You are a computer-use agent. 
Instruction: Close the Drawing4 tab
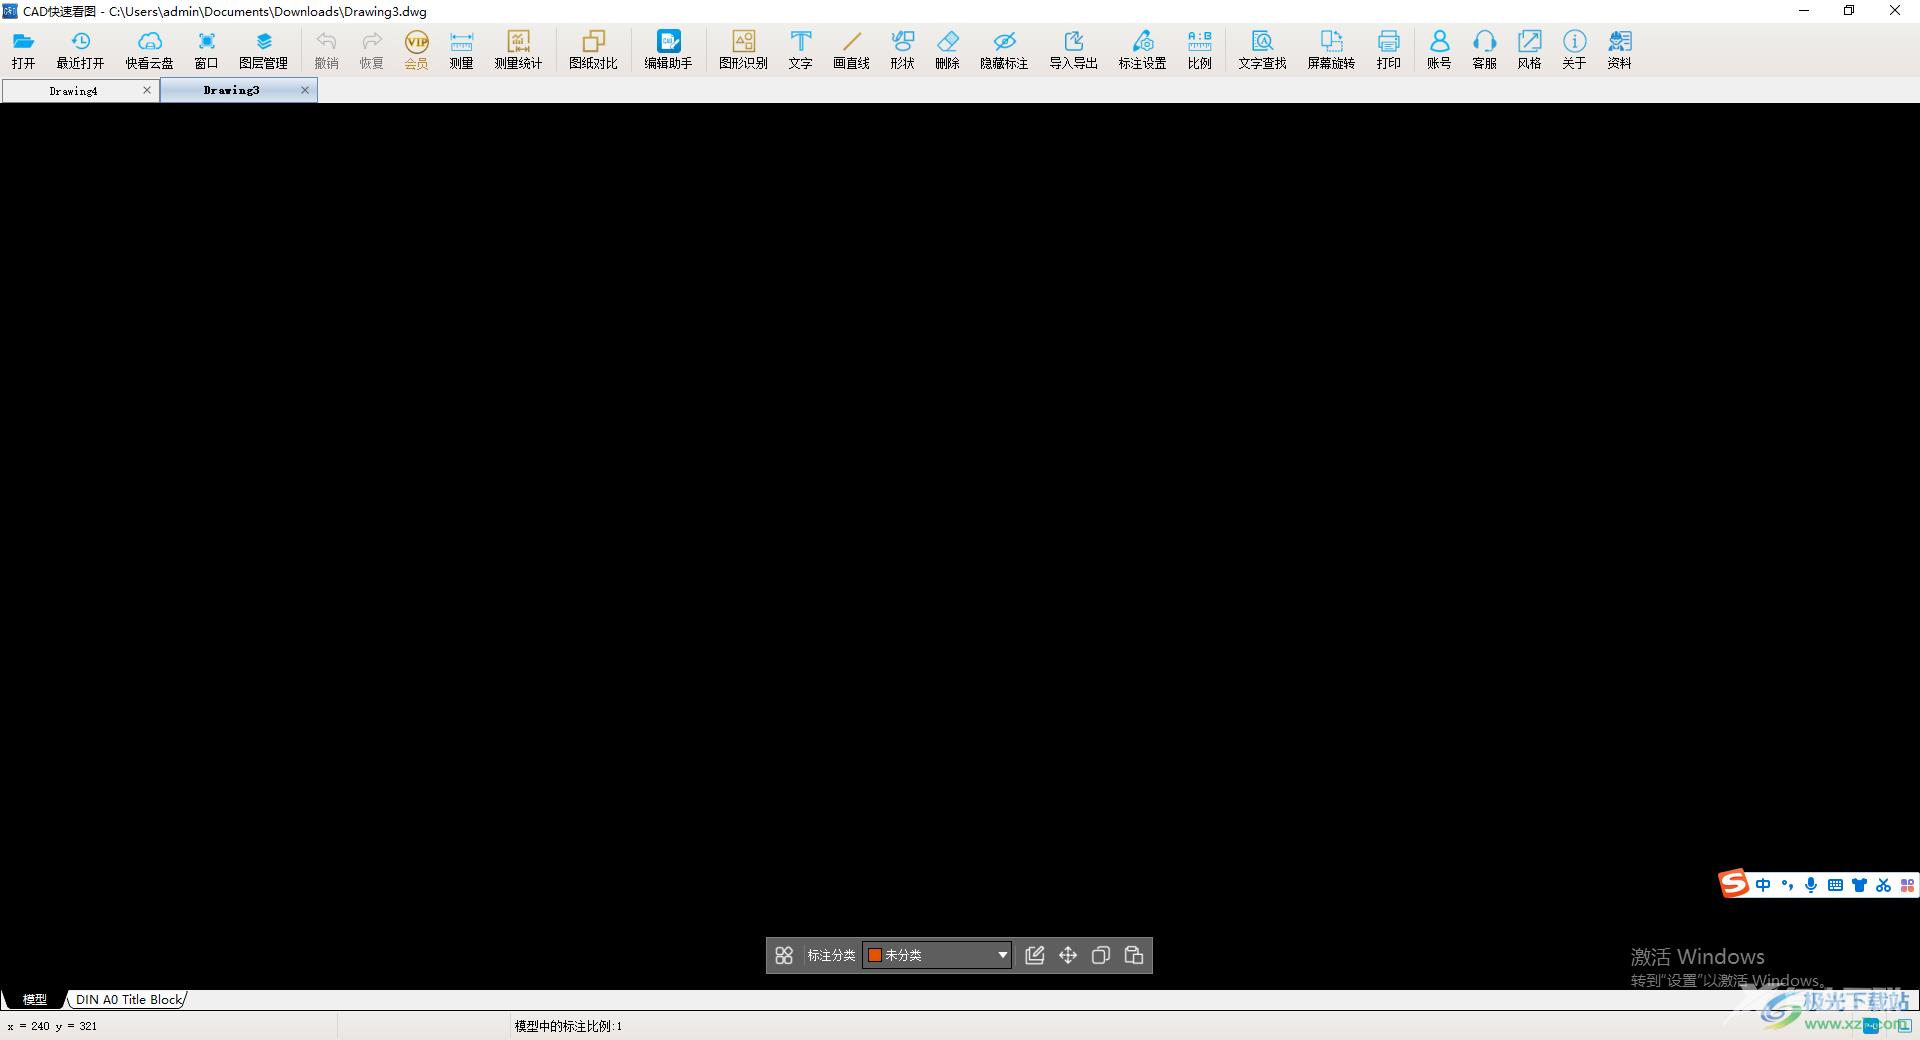coord(147,90)
